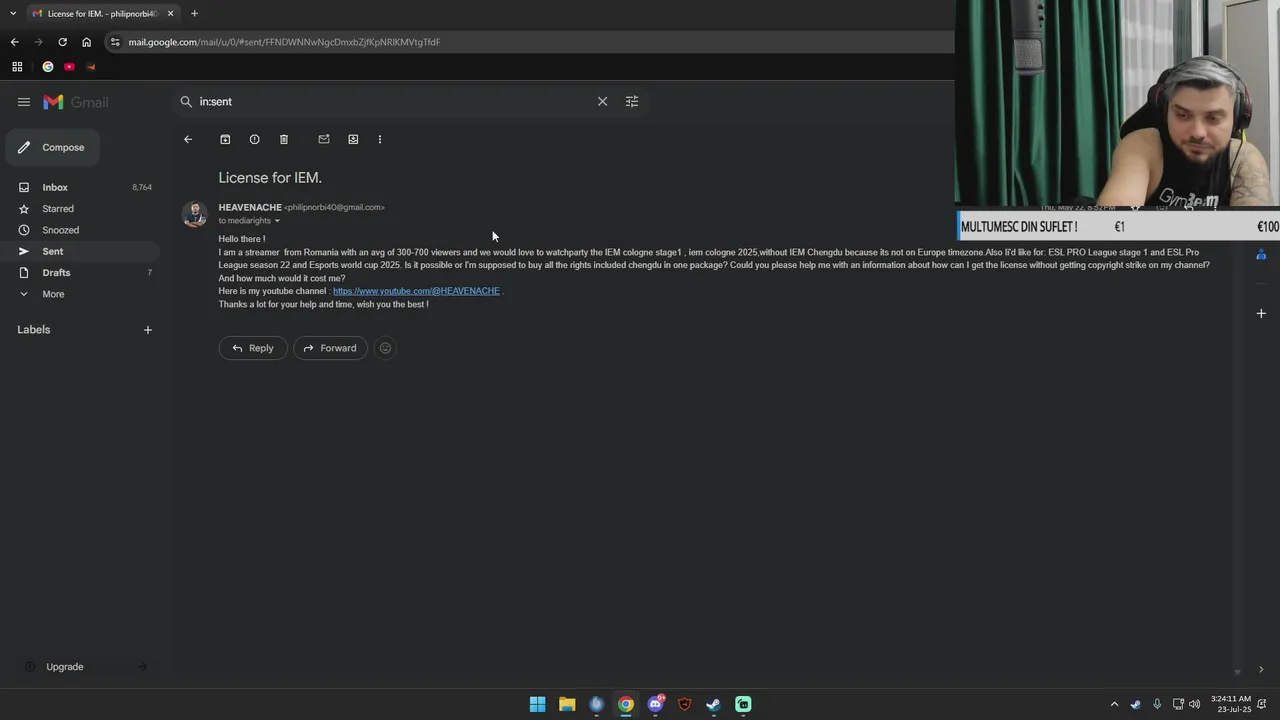Create a new label with the plus
The image size is (1280, 720).
[148, 330]
